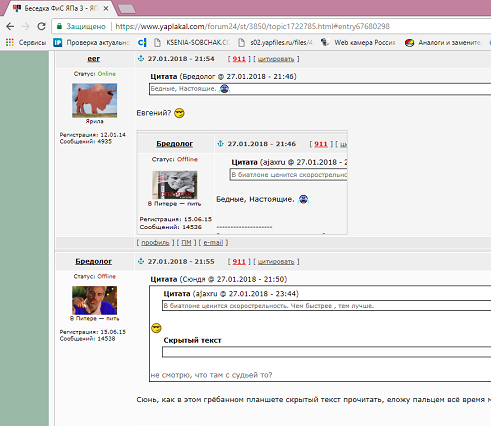Viewport: 491px width, 426px height.
Task: Open the профиль link under eer's post
Action: 155,243
